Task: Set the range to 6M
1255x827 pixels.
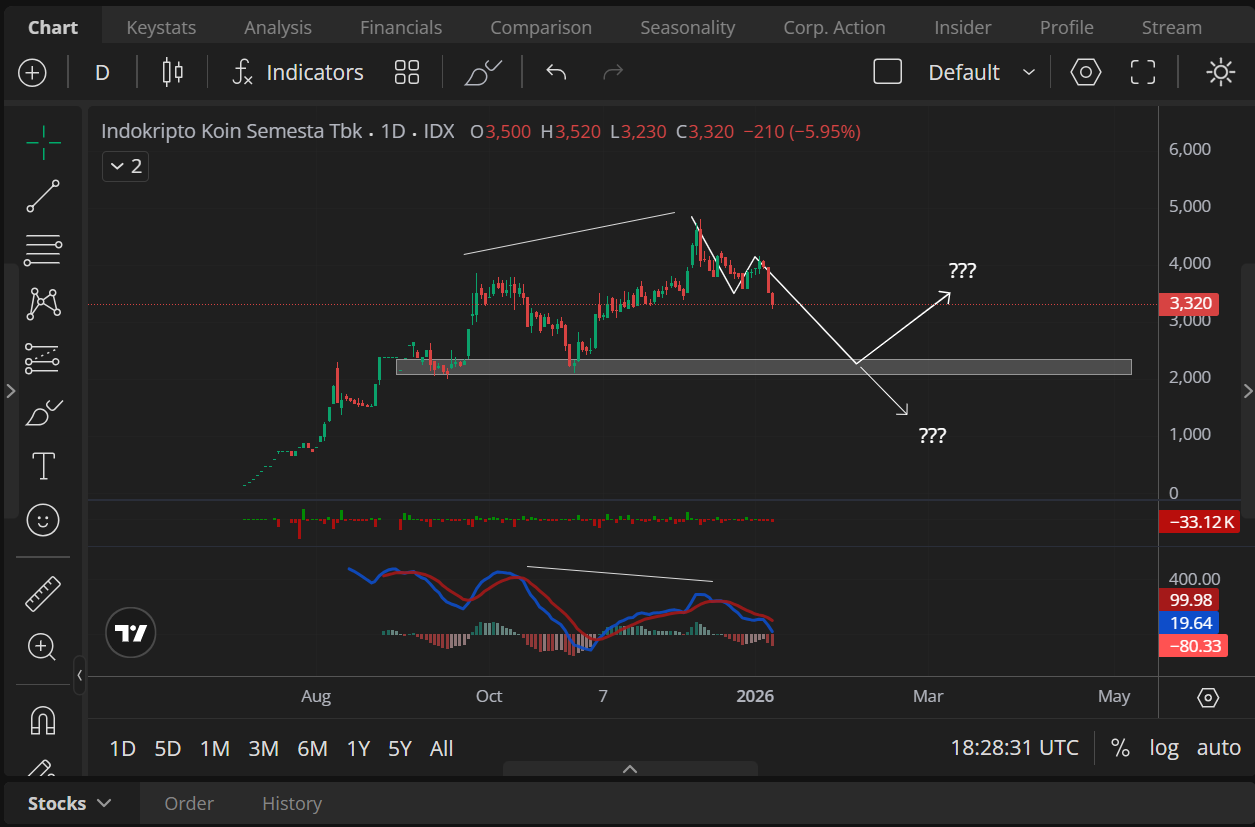Action: point(312,748)
